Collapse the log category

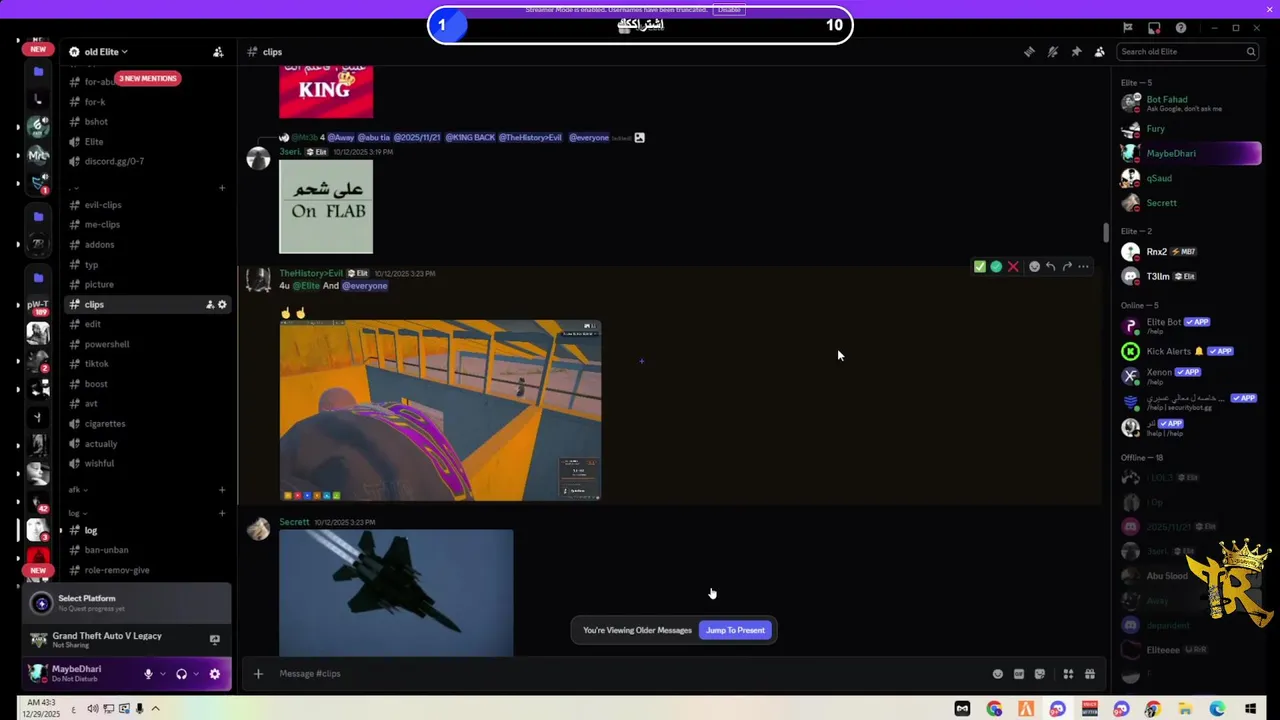[x=78, y=513]
